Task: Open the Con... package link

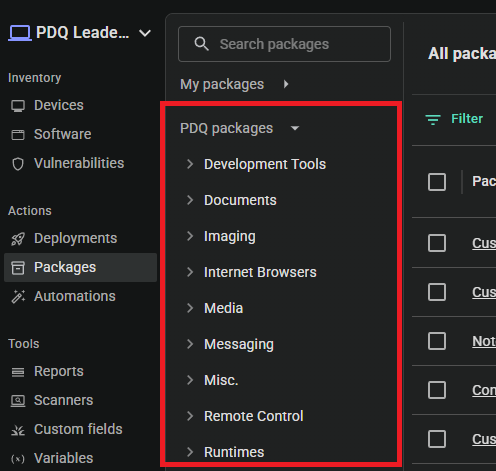Action: coord(484,390)
